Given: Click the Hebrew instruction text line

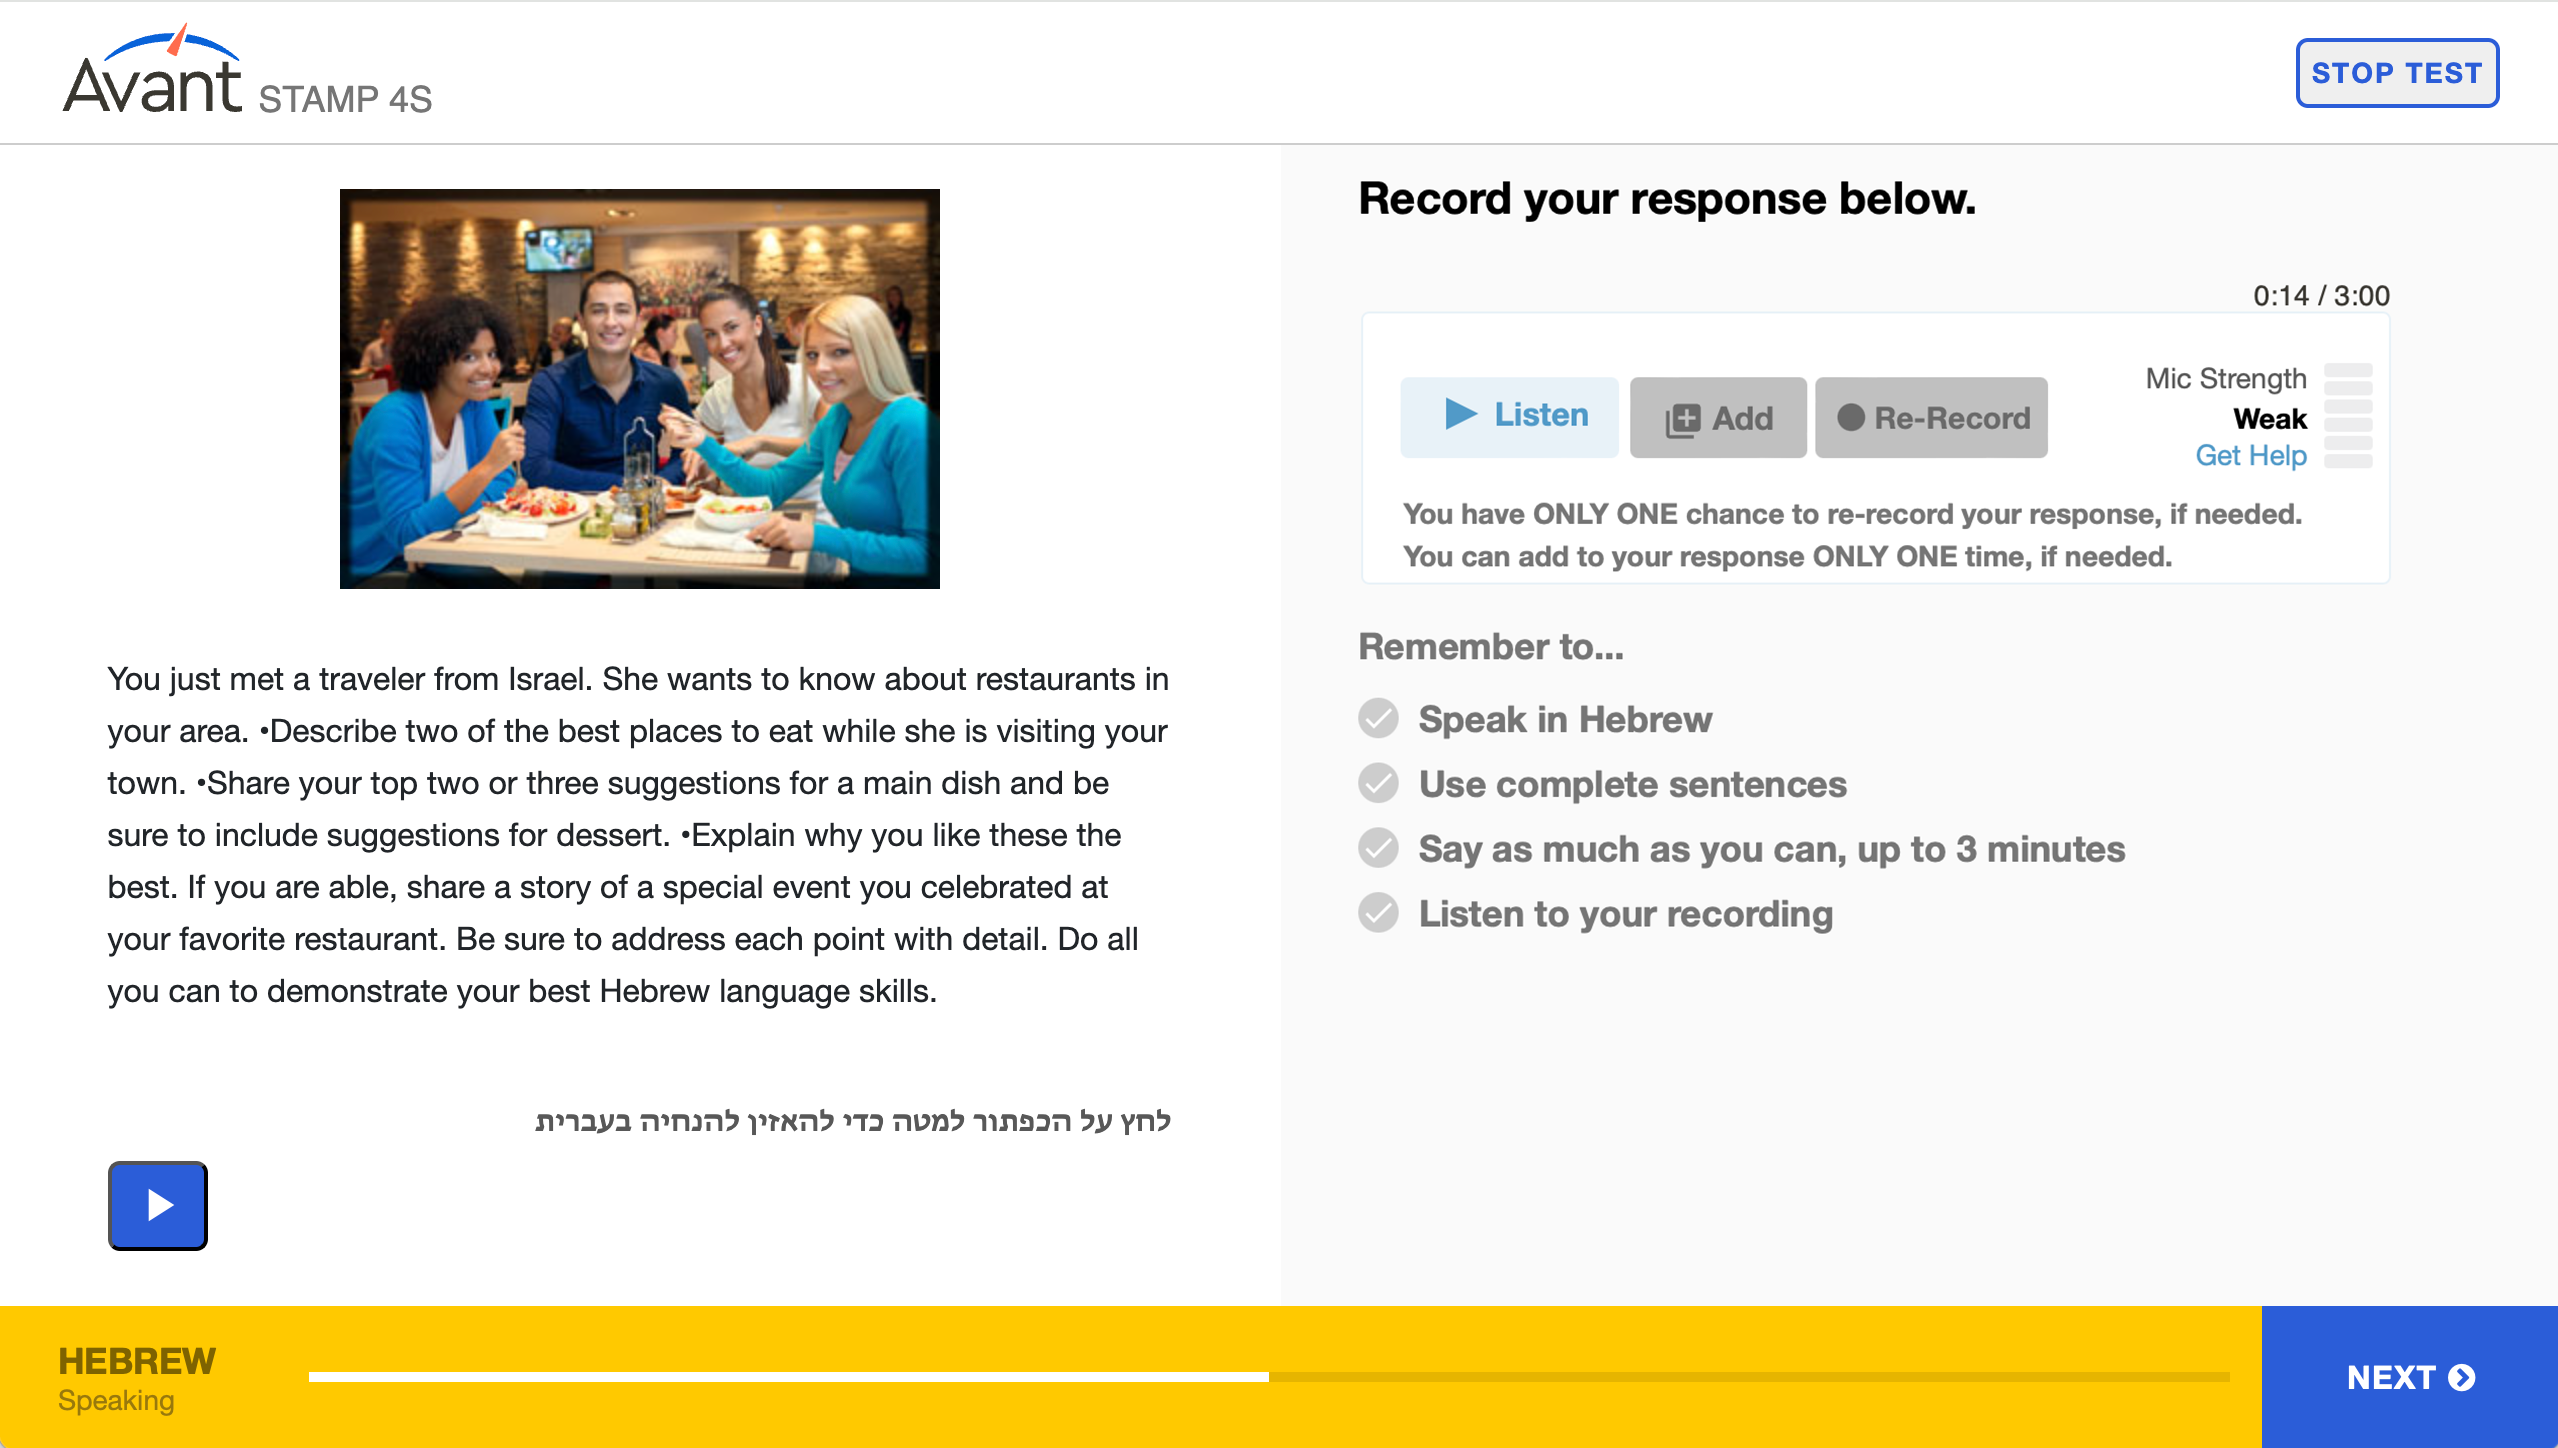Looking at the screenshot, I should click(853, 1121).
